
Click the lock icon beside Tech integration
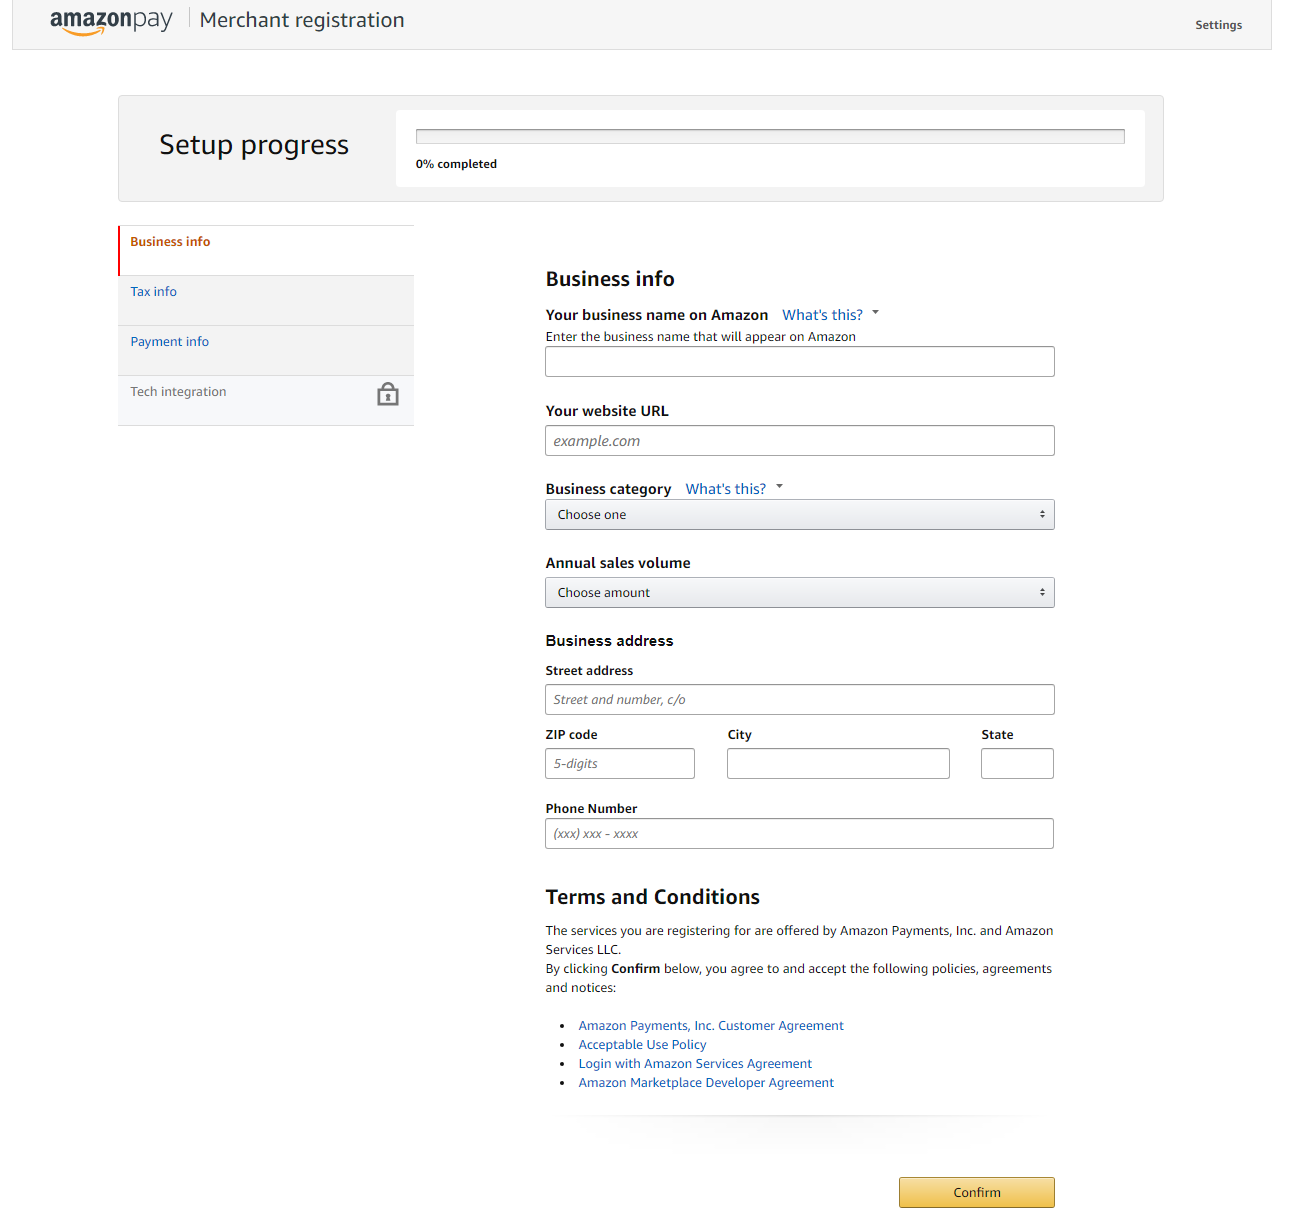click(x=388, y=394)
